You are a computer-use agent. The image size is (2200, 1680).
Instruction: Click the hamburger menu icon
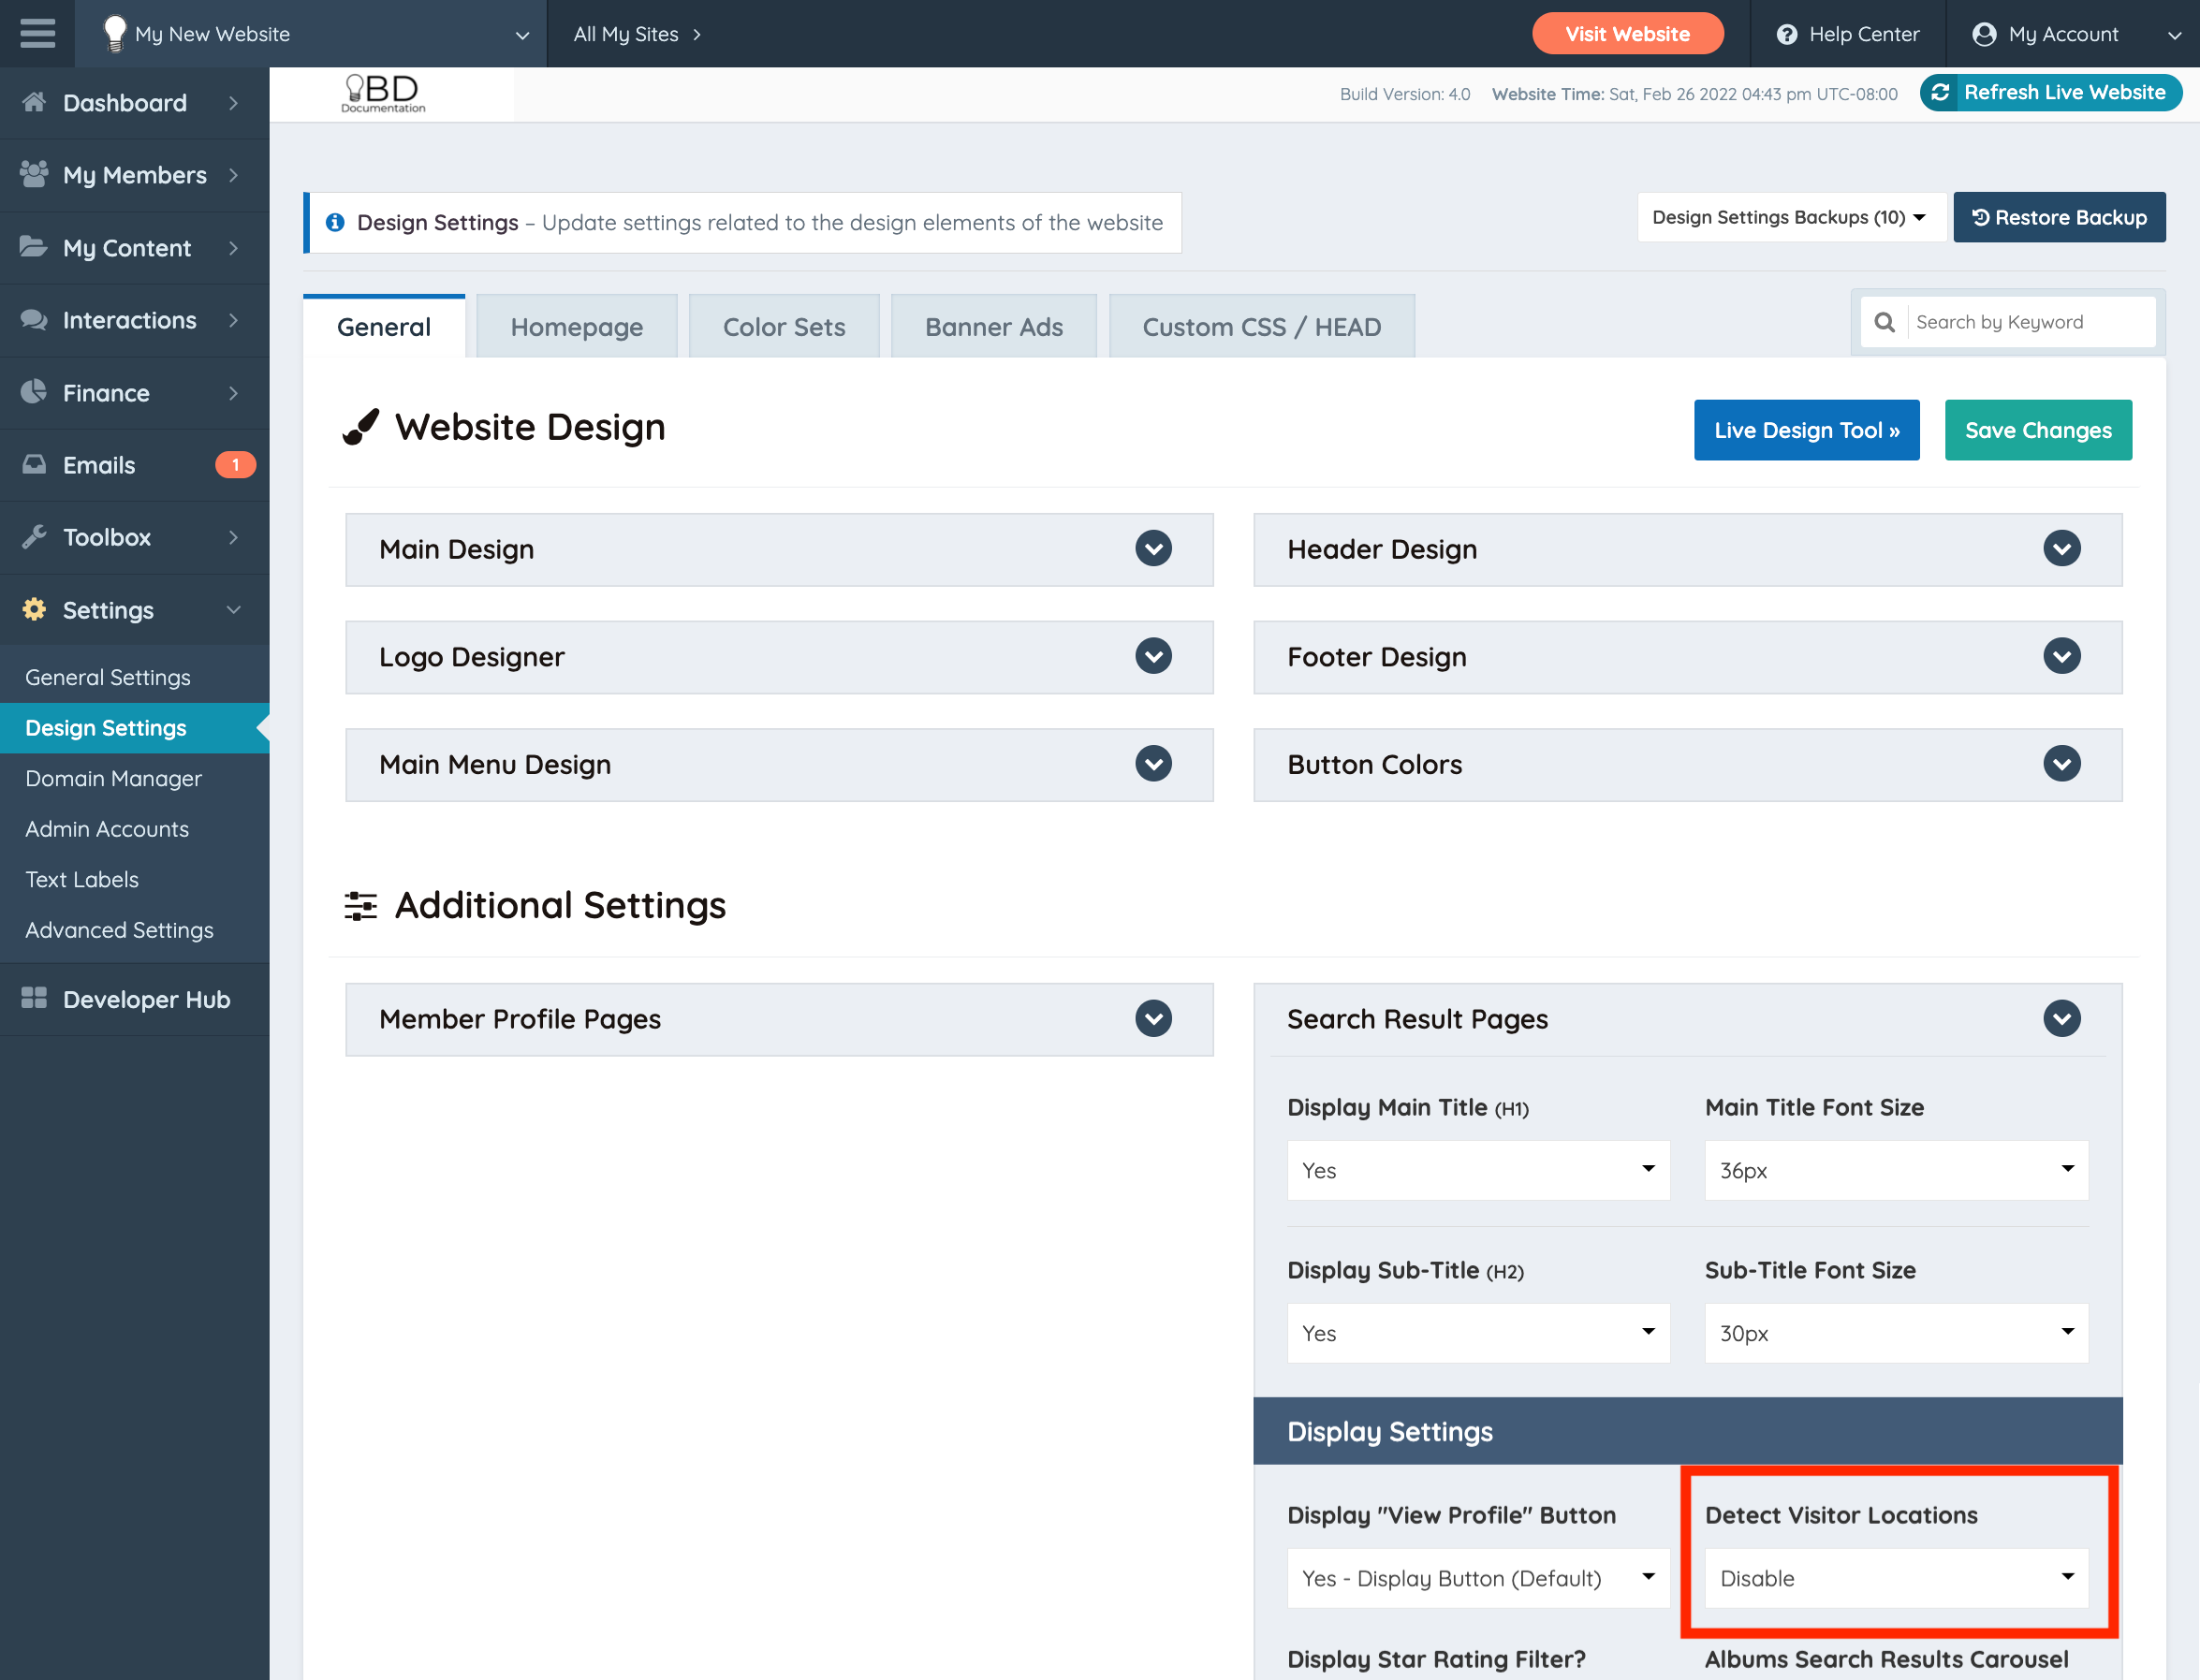point(37,33)
